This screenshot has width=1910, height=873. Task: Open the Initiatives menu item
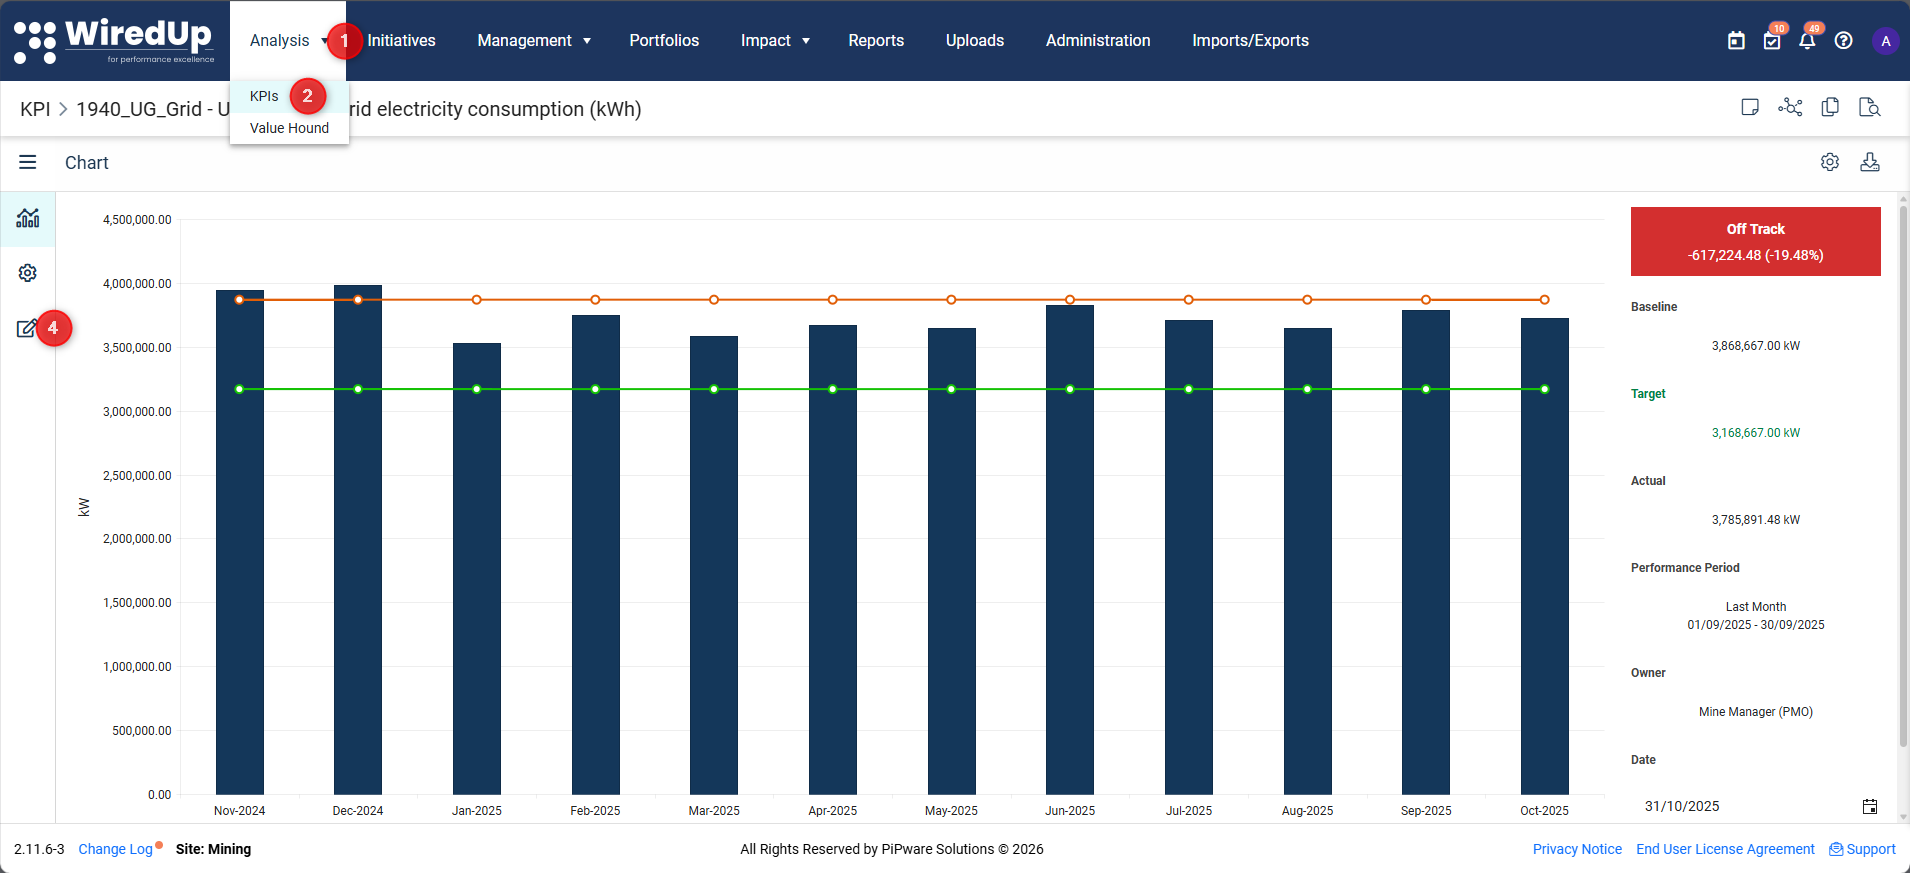(401, 41)
